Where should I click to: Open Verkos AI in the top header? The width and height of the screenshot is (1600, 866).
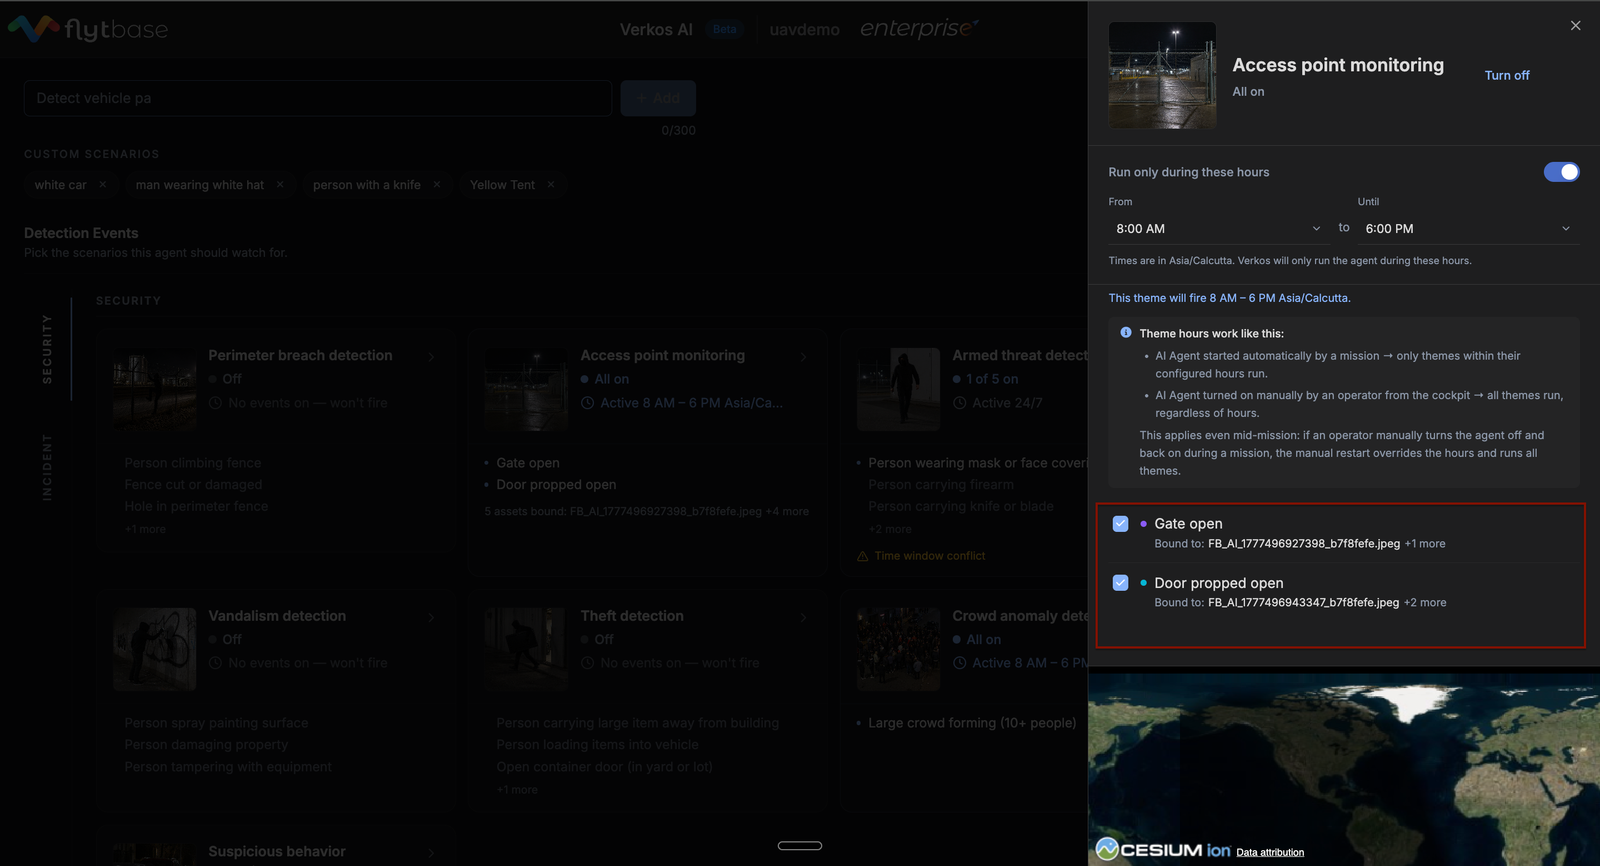coord(656,29)
